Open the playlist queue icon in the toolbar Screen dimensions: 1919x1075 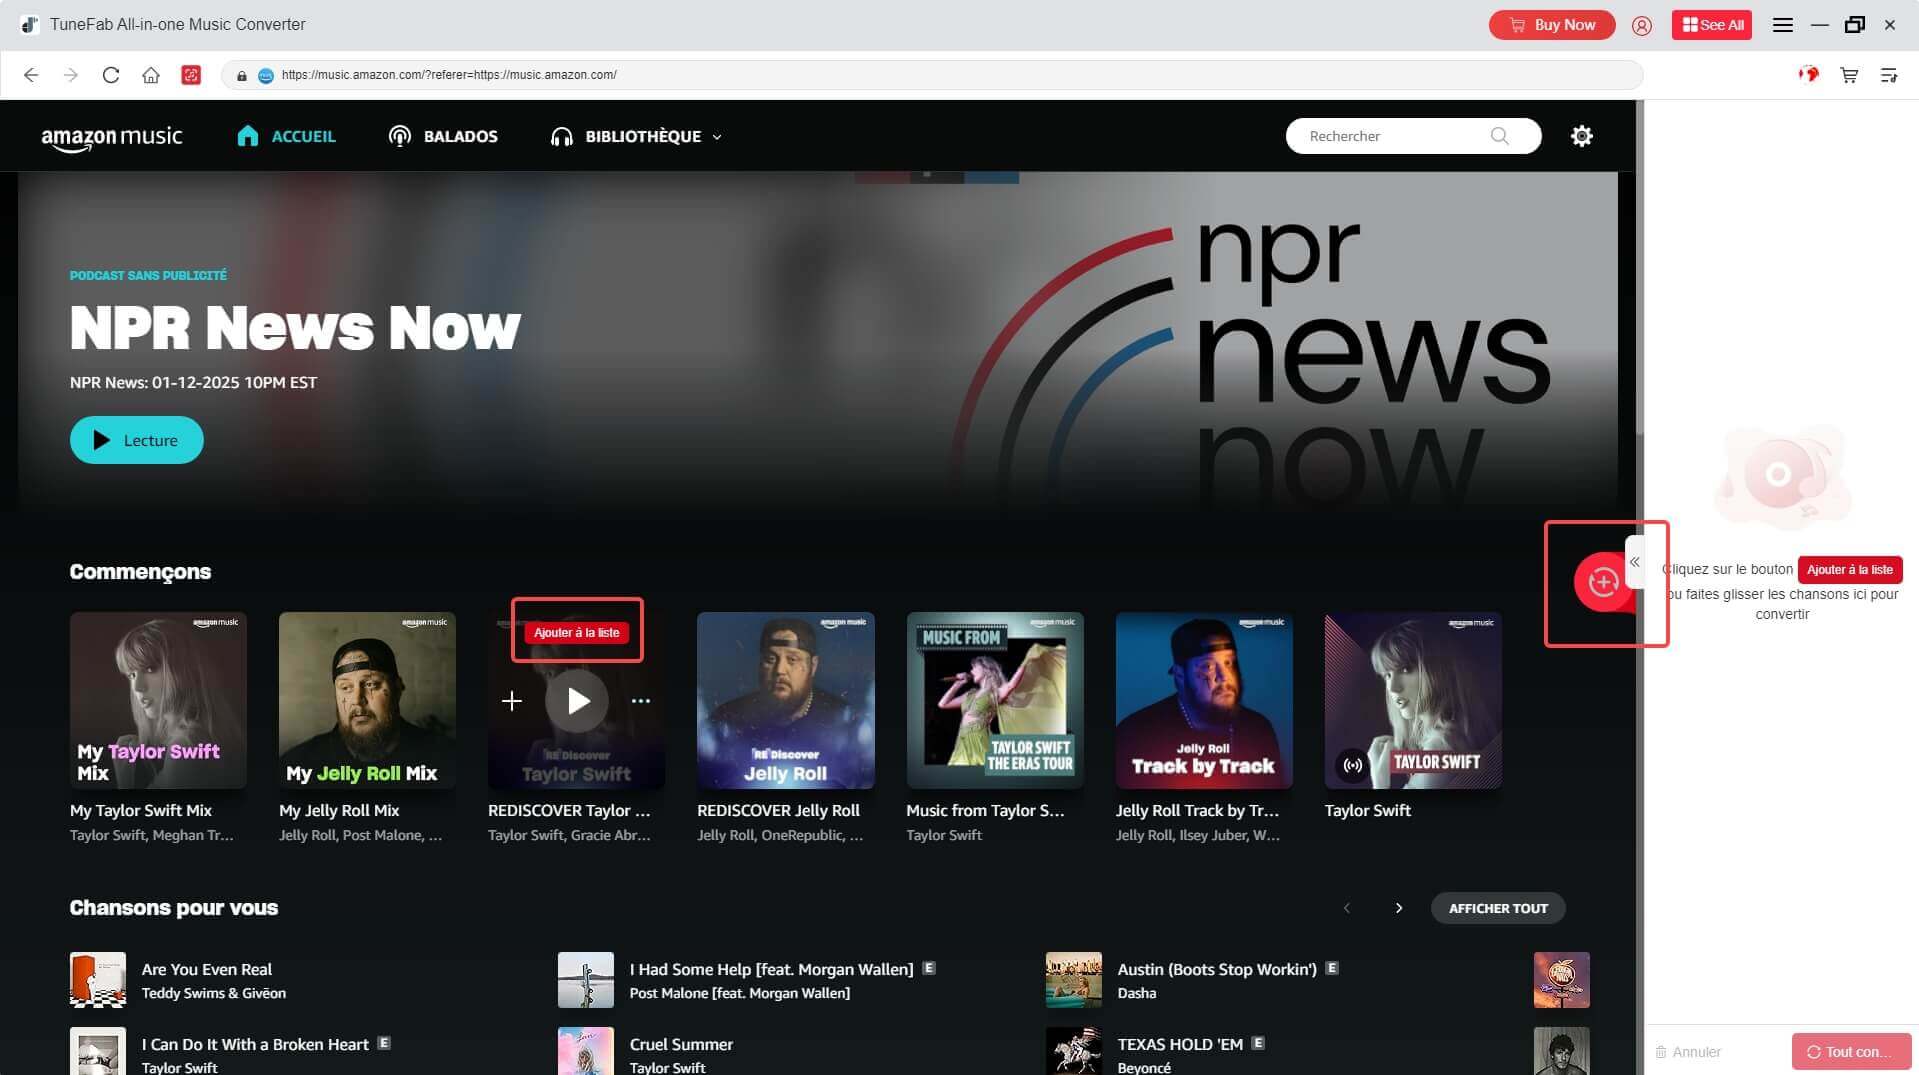click(x=1889, y=75)
